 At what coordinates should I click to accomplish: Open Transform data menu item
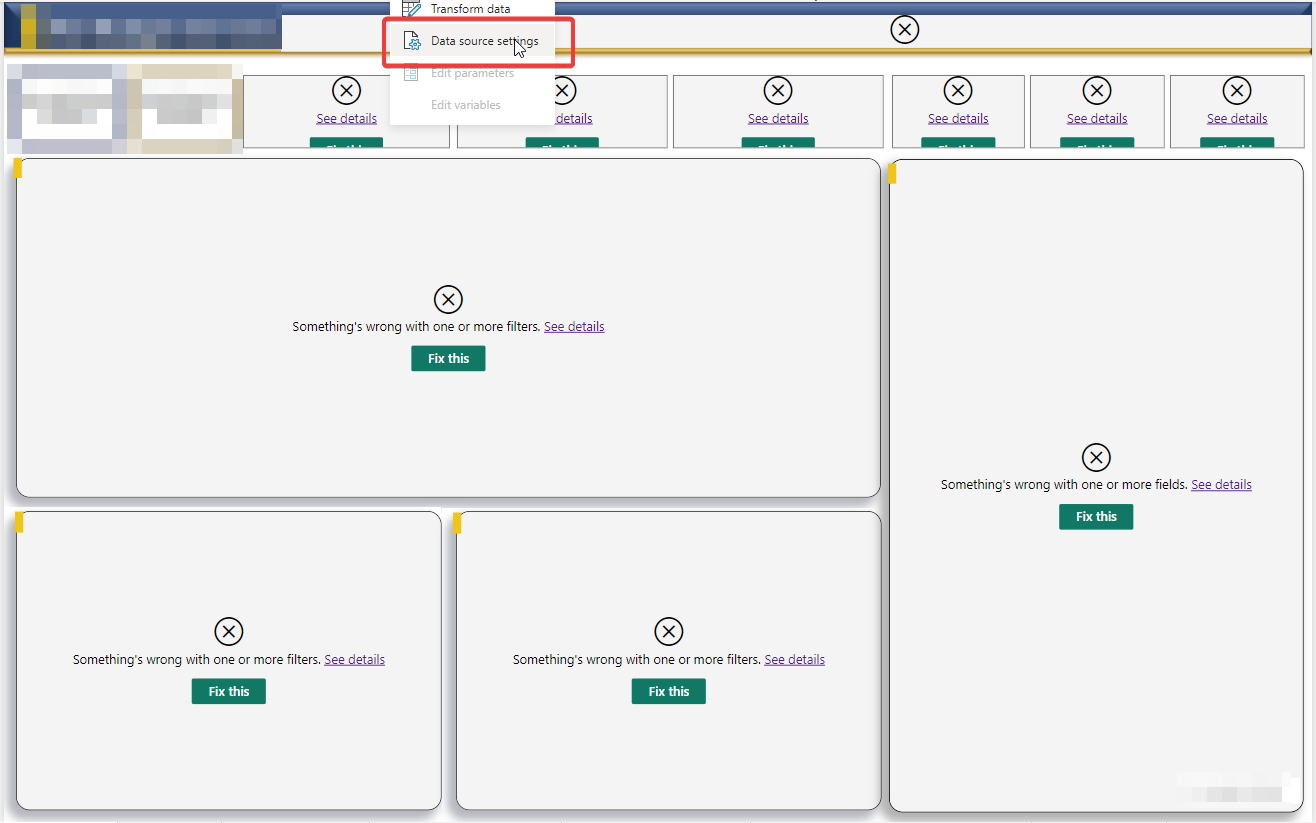[x=472, y=9]
